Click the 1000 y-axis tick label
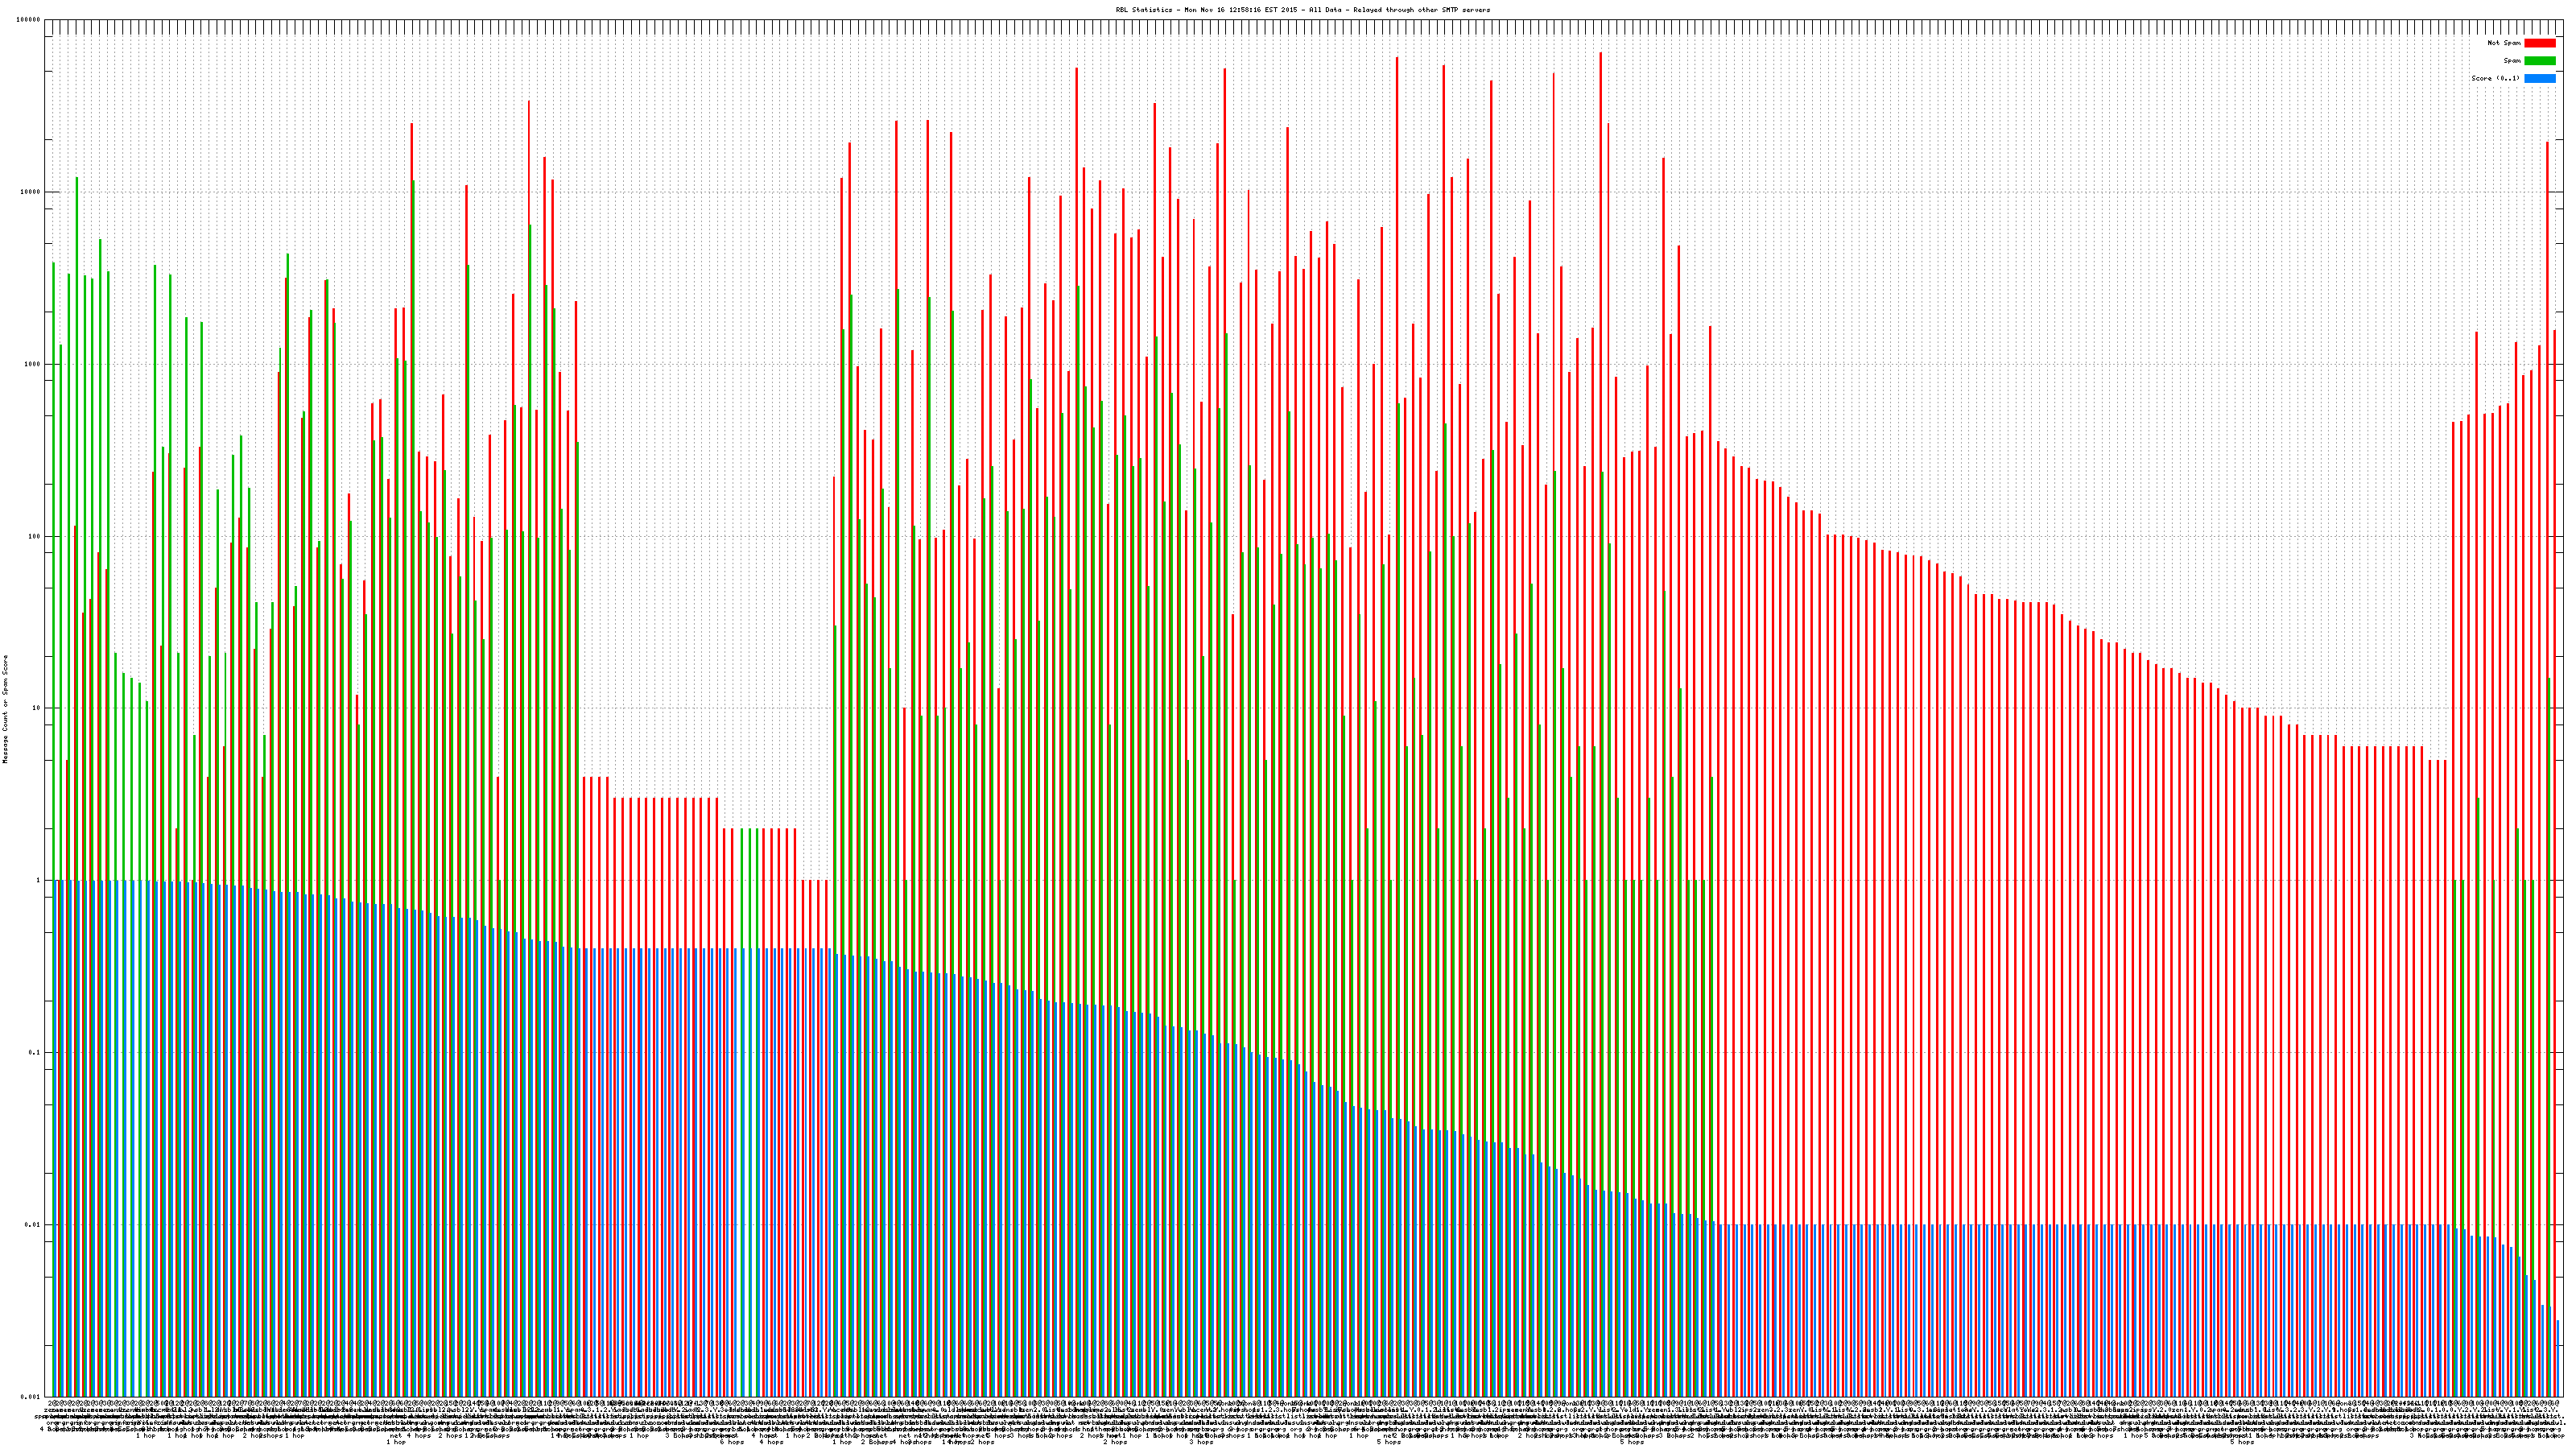Screen dimensions: 2576x1449 click(x=32, y=364)
